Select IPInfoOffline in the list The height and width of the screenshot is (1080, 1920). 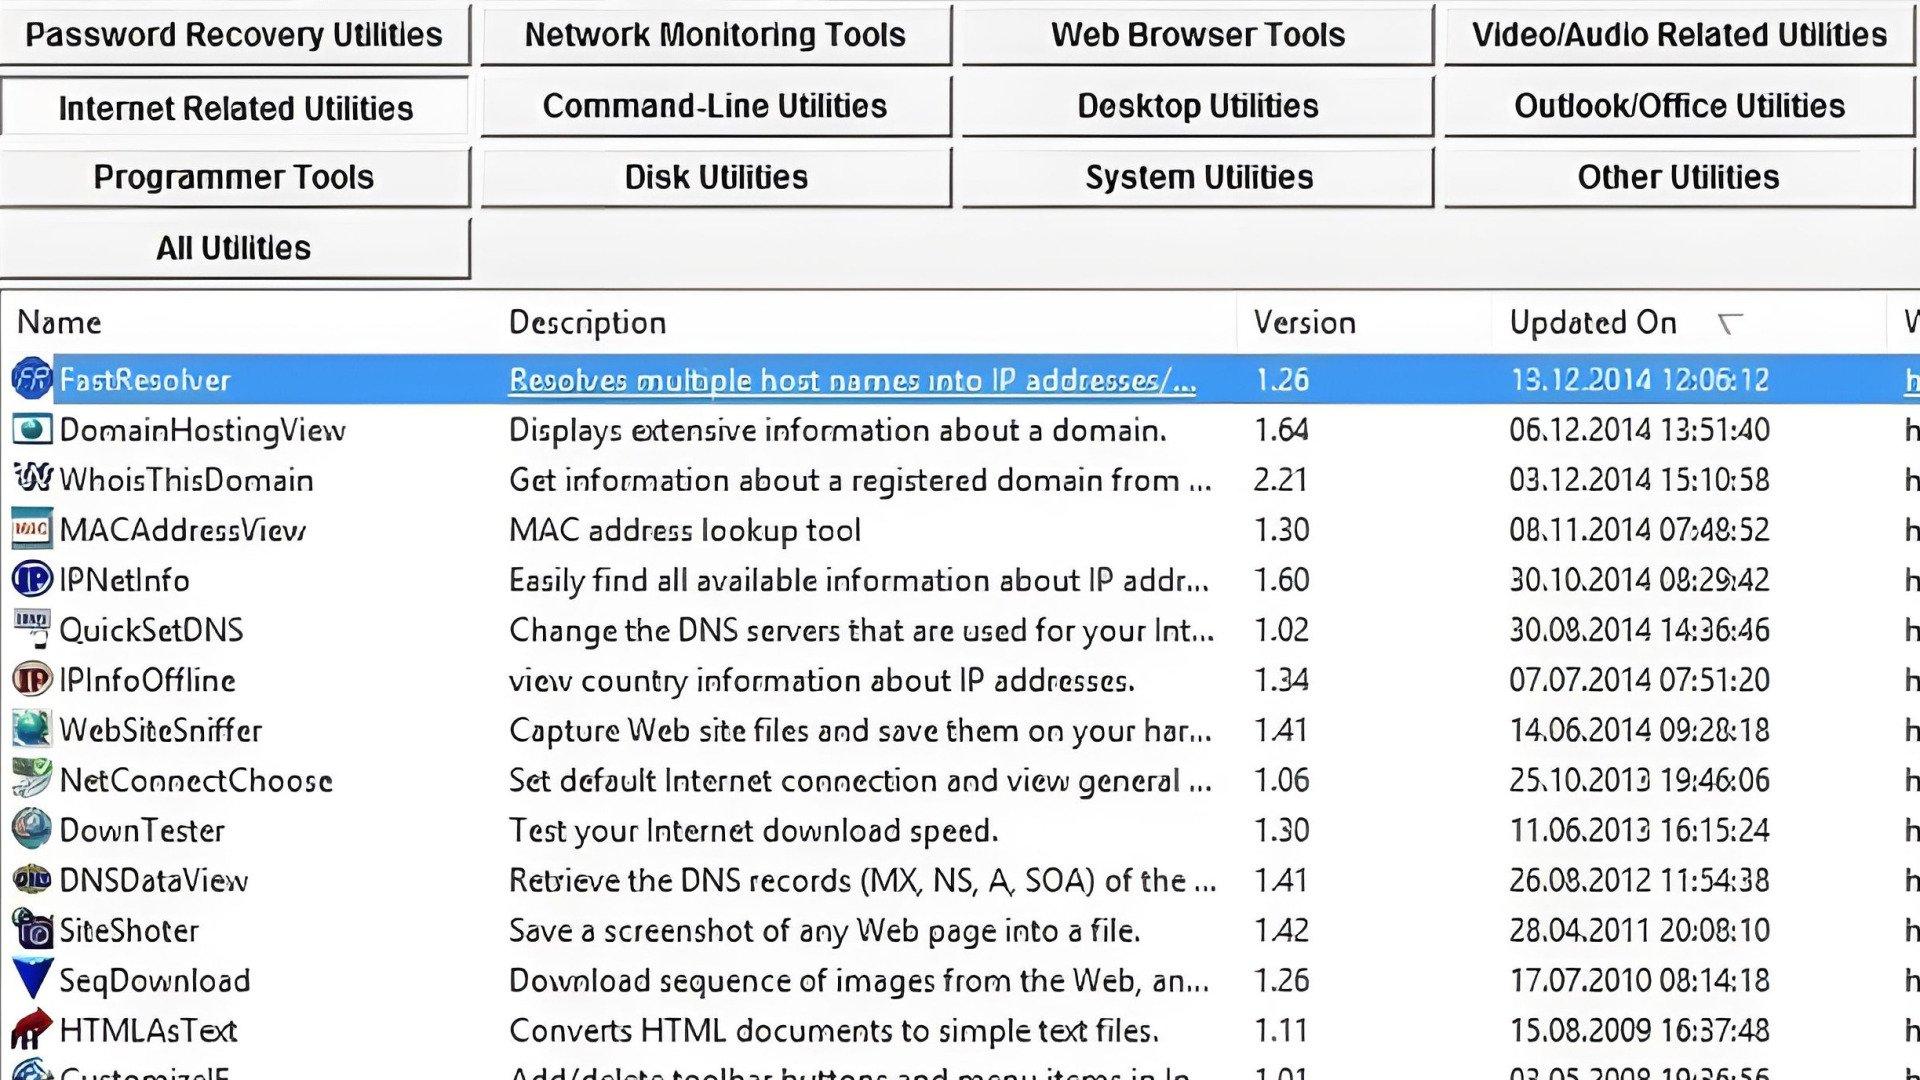(x=147, y=680)
